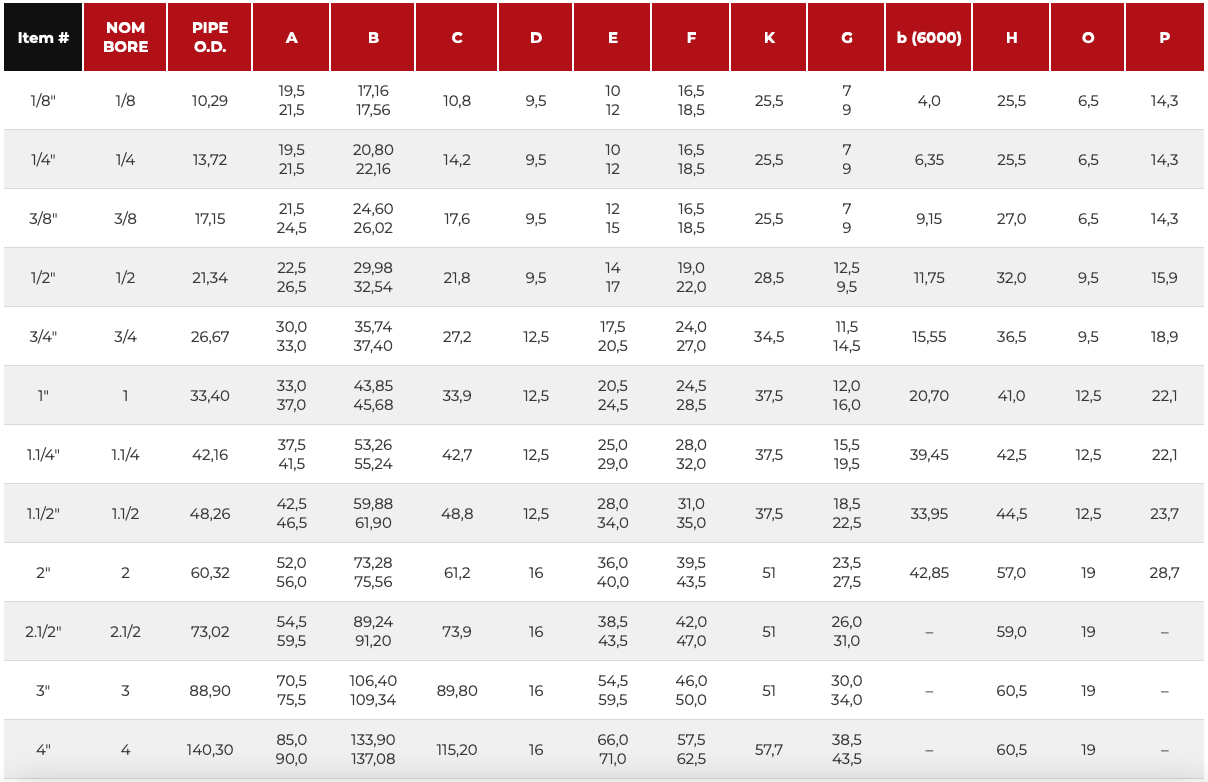
Task: Select the C value 89,80
Action: [457, 690]
